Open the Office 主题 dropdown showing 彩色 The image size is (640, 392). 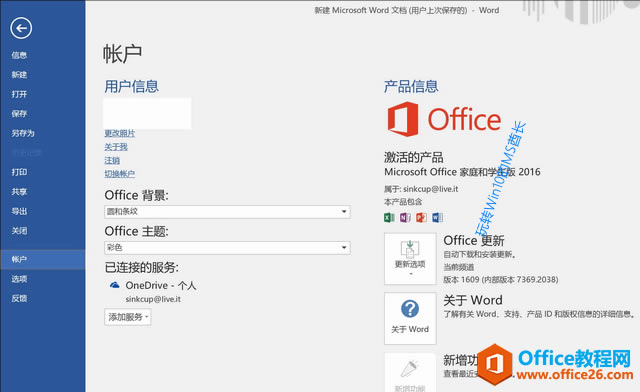227,247
